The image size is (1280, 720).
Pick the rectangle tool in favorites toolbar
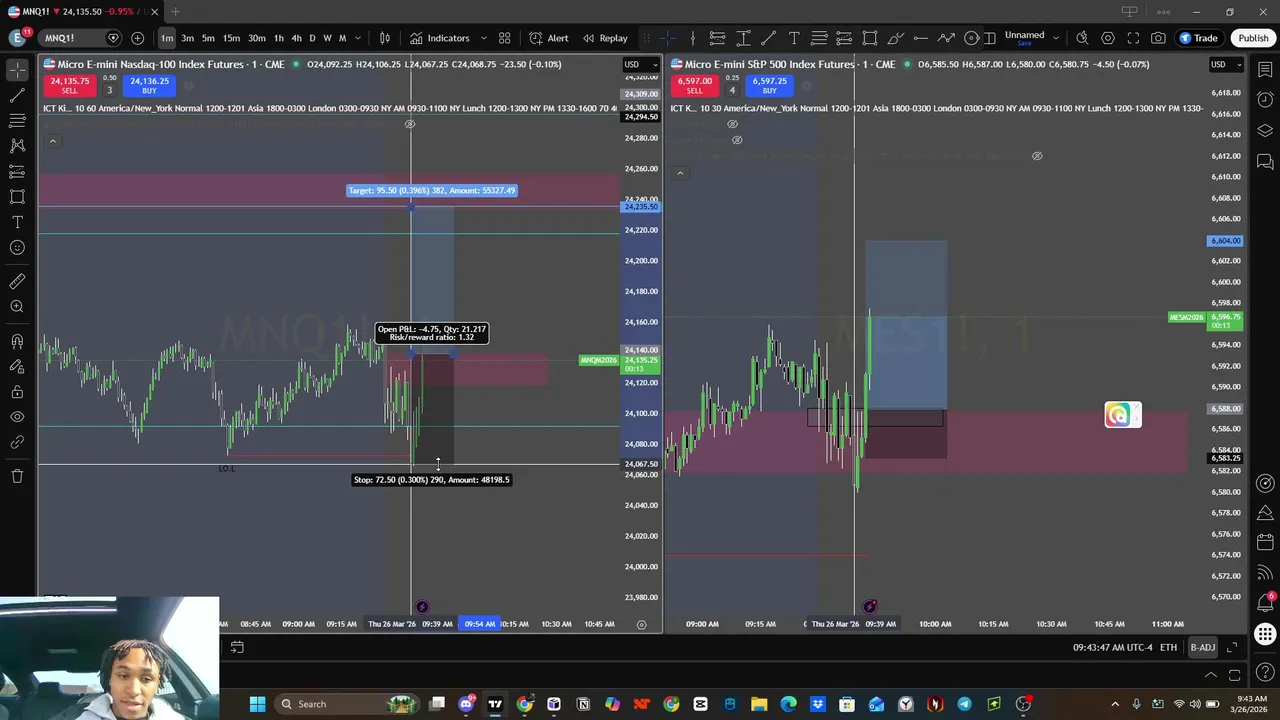(x=870, y=38)
